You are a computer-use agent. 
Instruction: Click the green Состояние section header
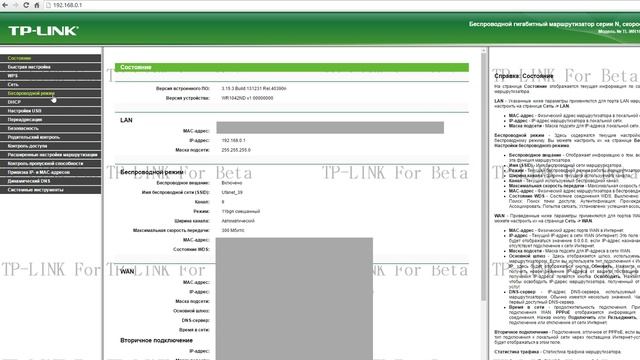[x=291, y=67]
